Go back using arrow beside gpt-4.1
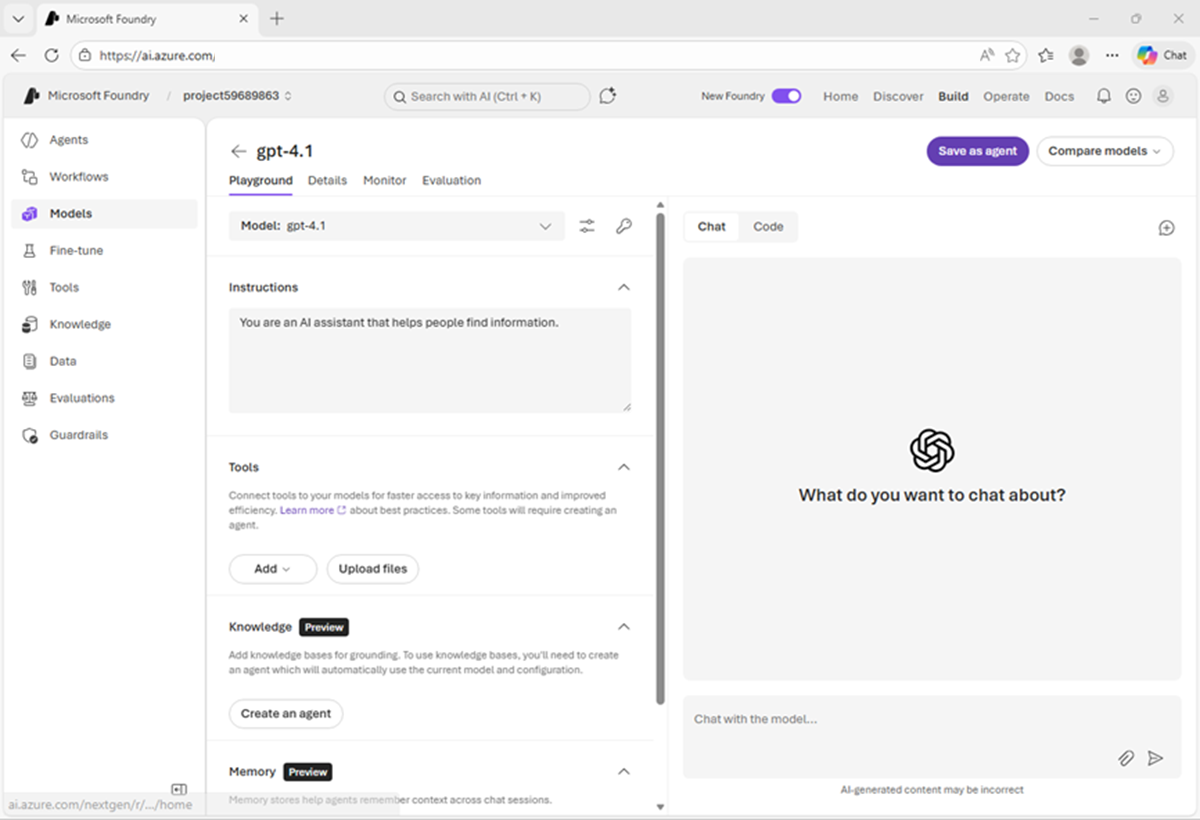This screenshot has height=820, width=1200. (x=238, y=151)
